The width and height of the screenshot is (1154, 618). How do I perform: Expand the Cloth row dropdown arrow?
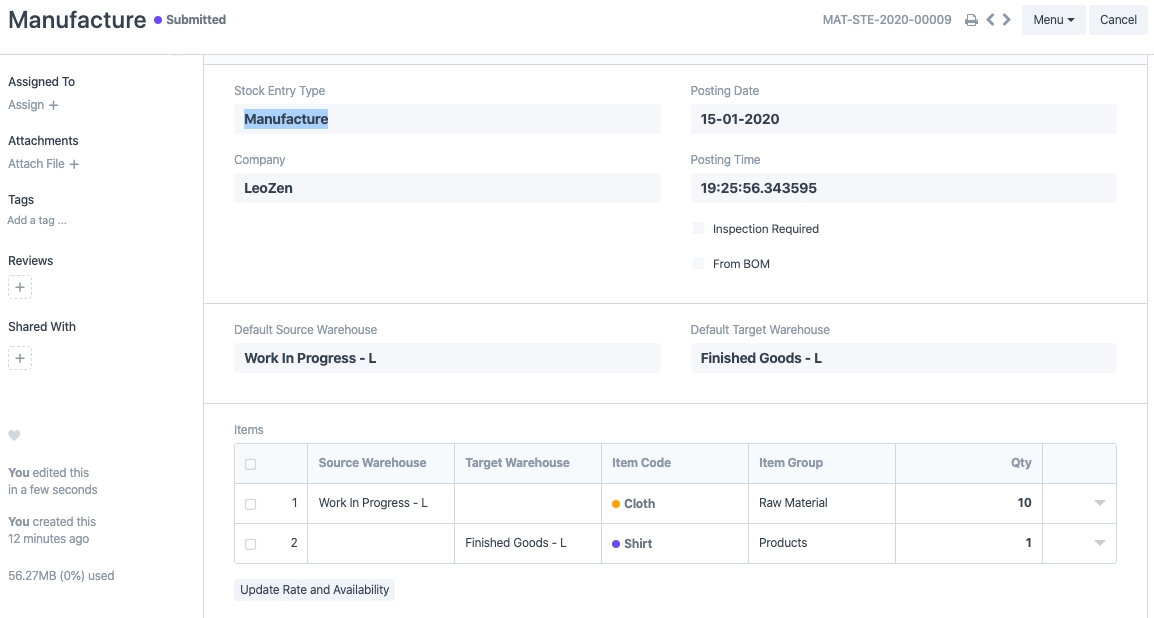(1100, 503)
